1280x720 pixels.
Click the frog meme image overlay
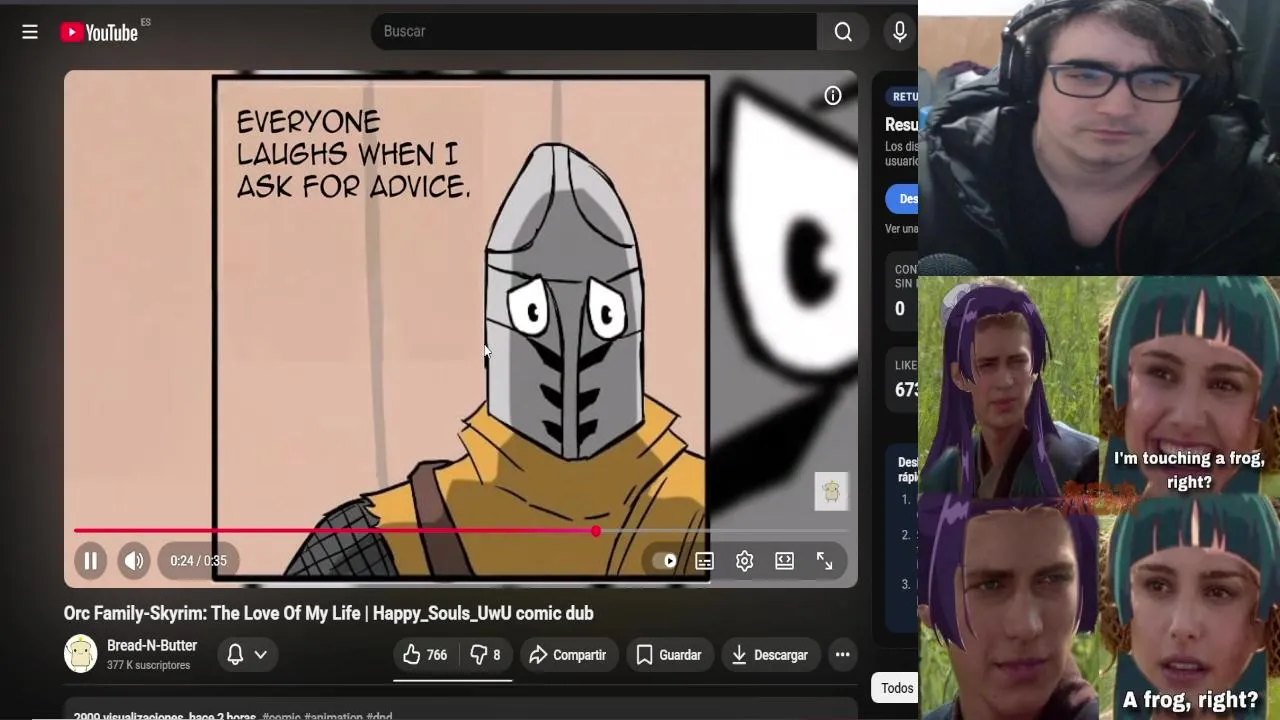(1099, 498)
